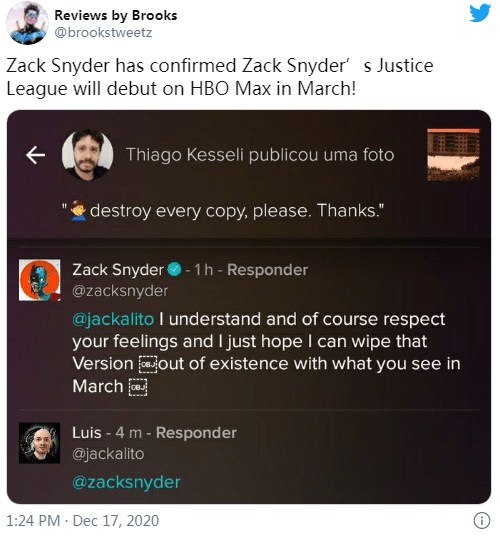Open Reviews by Brooks profile picture
This screenshot has width=500, height=536.
(x=27, y=23)
